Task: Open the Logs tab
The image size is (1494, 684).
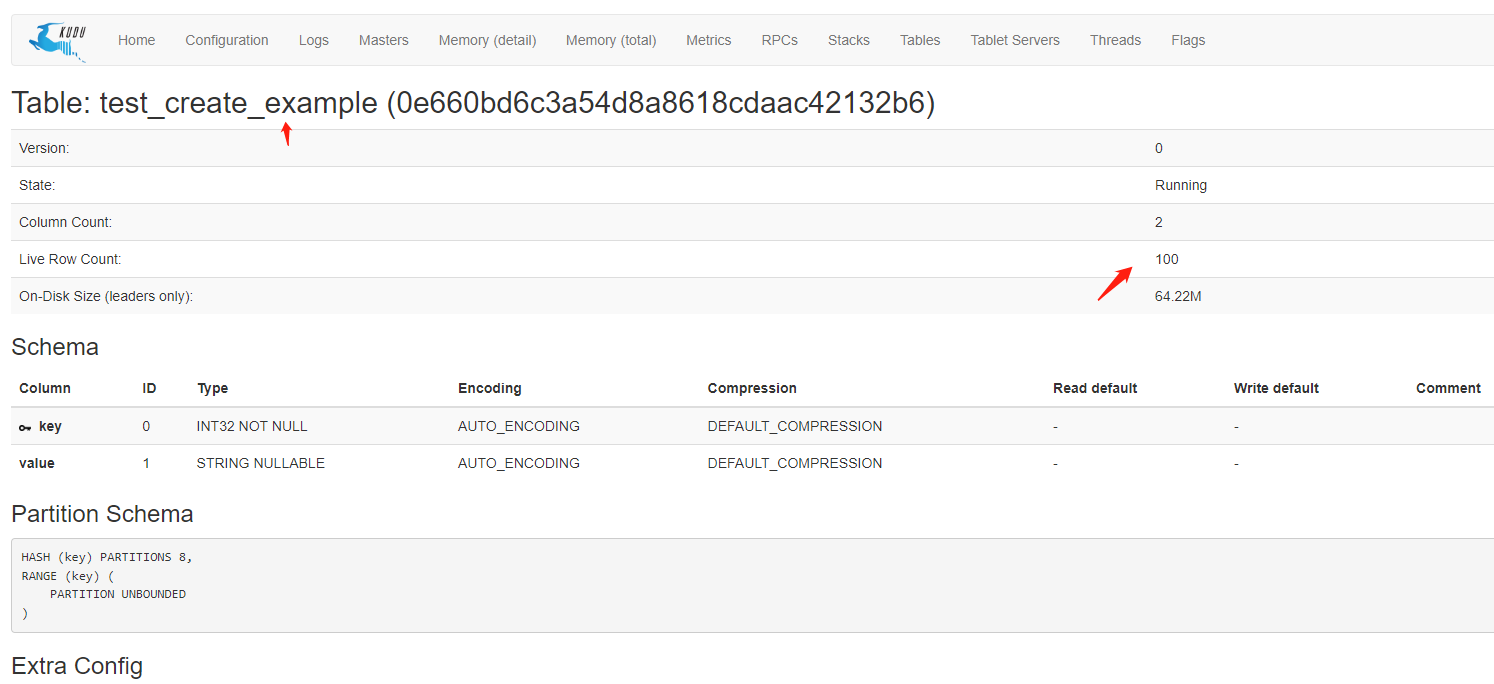Action: pos(313,41)
